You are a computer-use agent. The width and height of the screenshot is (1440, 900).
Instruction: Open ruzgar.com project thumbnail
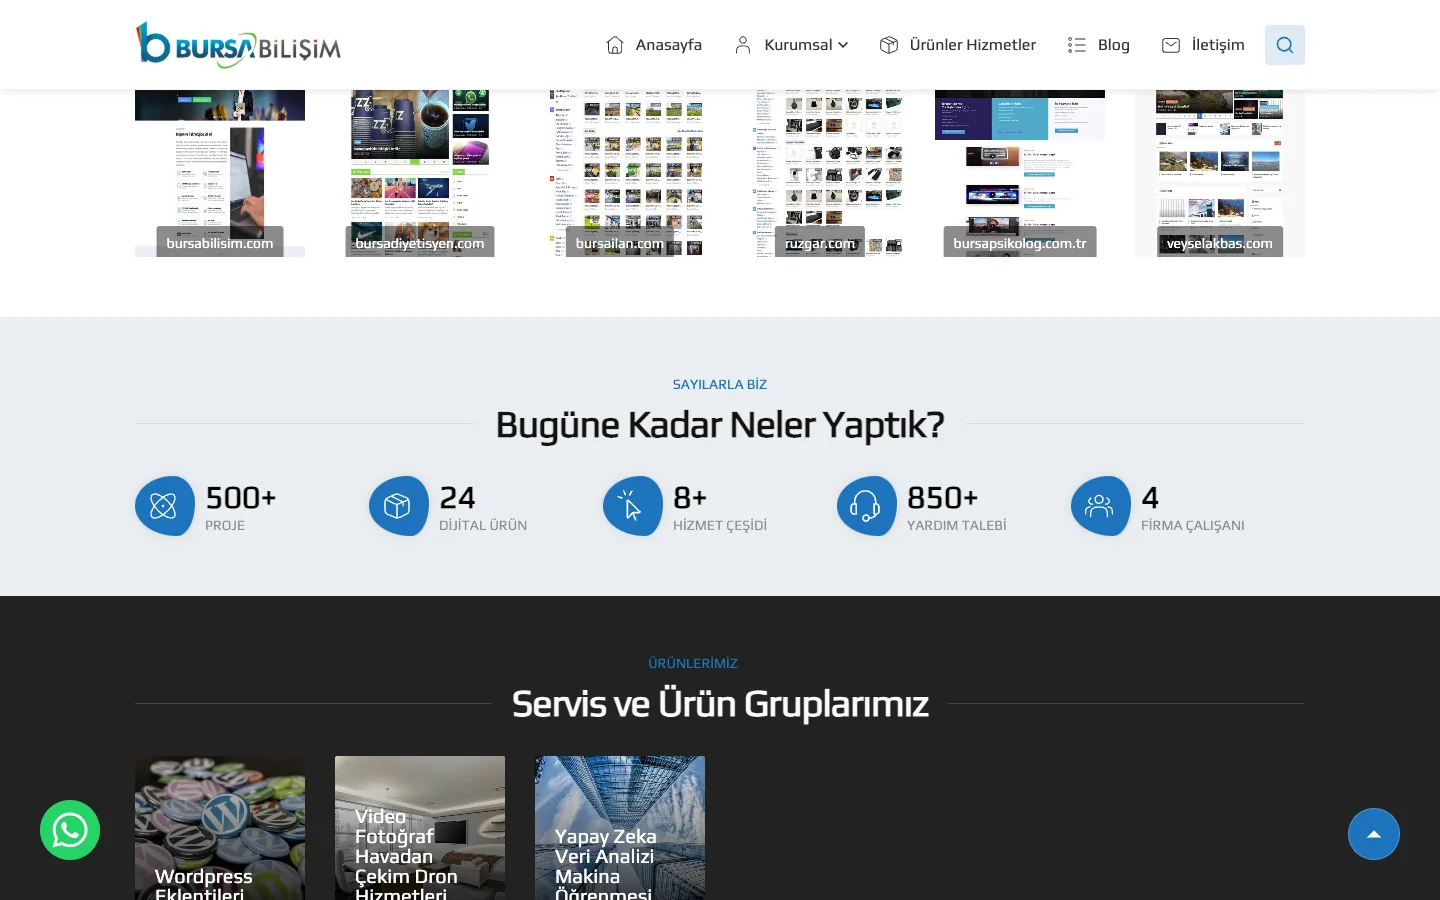pyautogui.click(x=820, y=173)
